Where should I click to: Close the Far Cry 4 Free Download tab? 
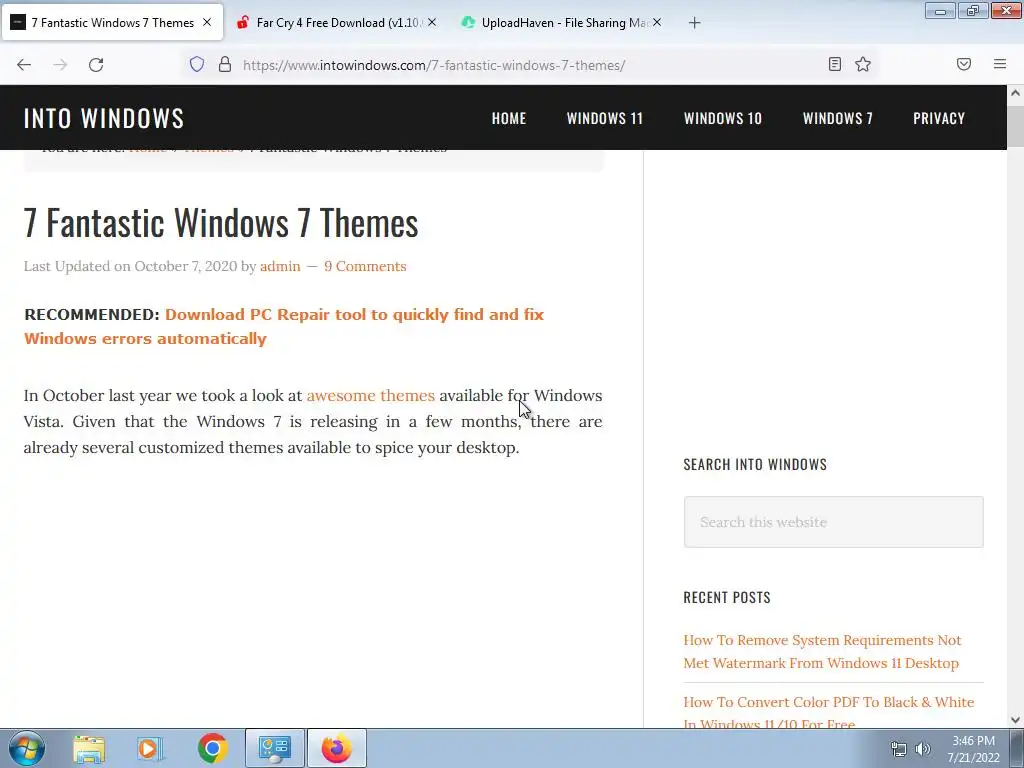(x=432, y=22)
